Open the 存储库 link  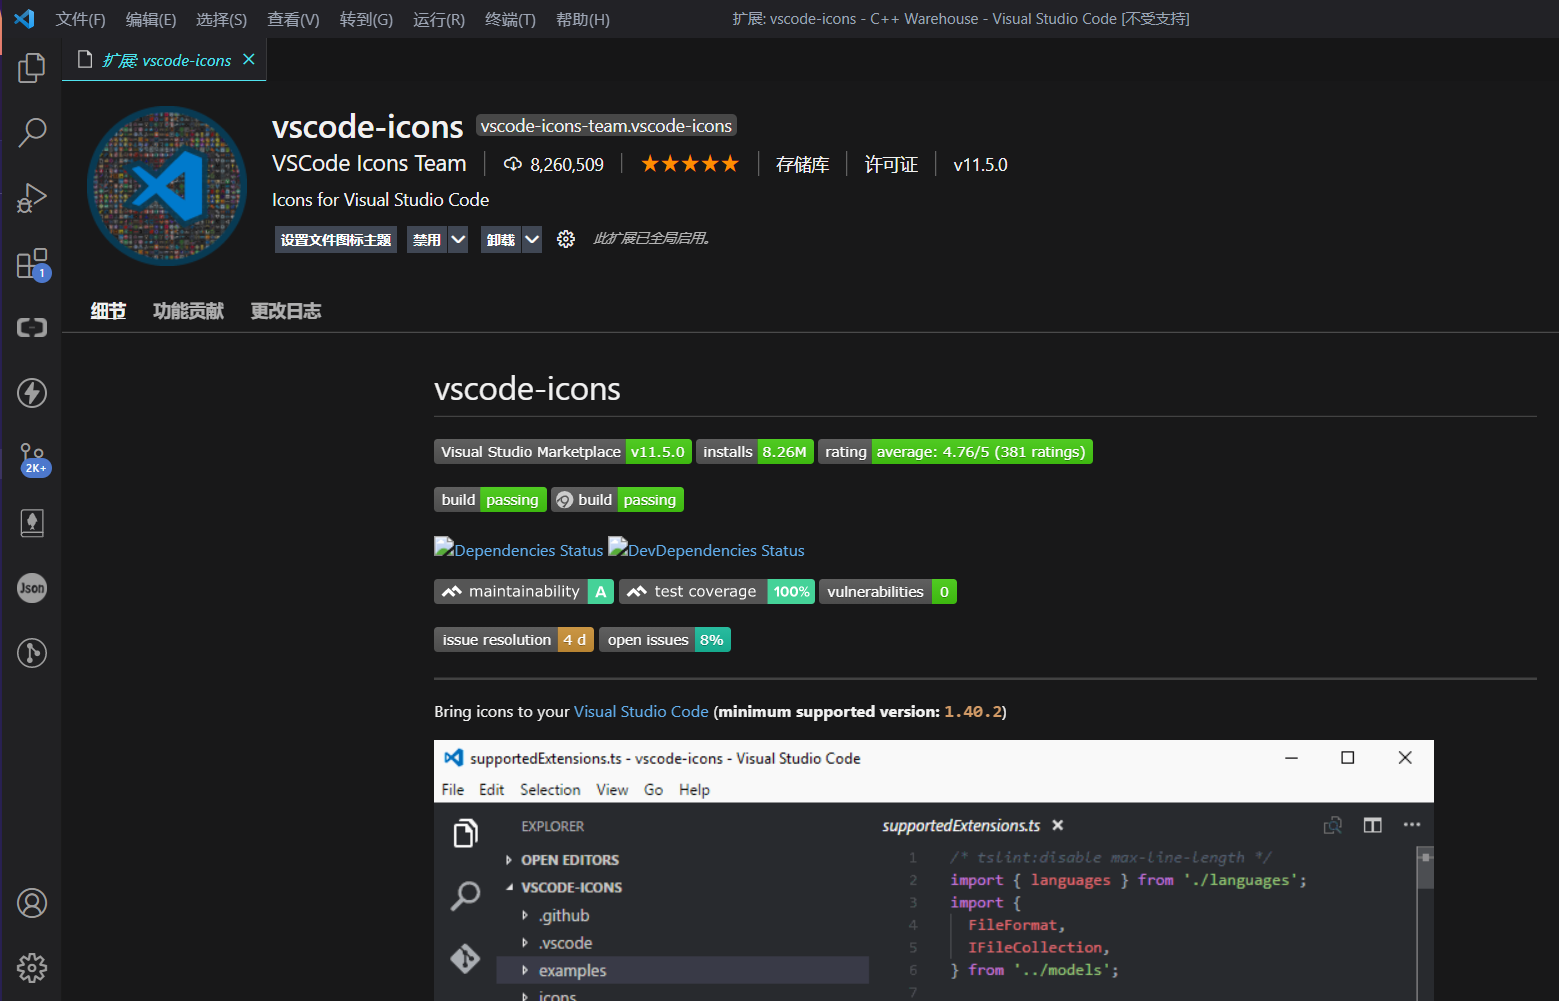tap(803, 164)
